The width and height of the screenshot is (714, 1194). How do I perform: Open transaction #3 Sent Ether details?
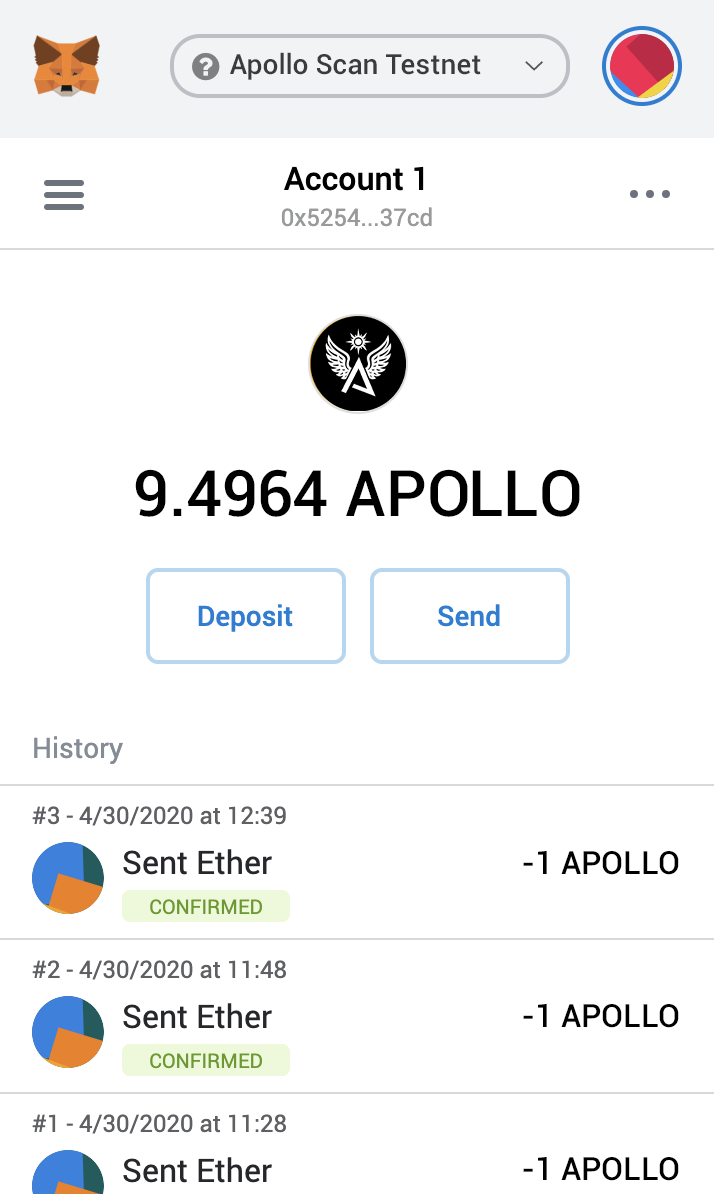coord(197,863)
